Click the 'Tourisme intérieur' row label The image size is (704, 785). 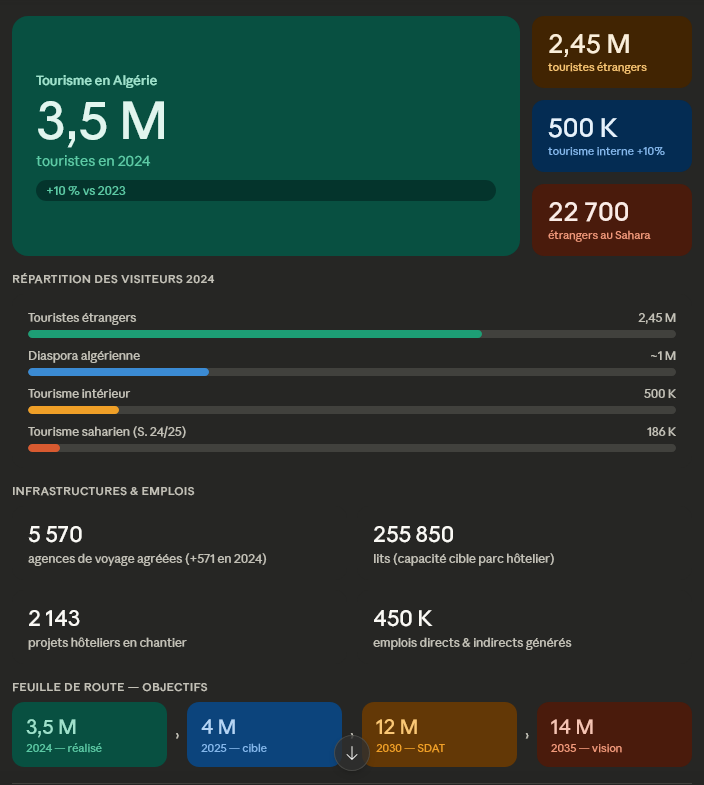click(x=79, y=394)
